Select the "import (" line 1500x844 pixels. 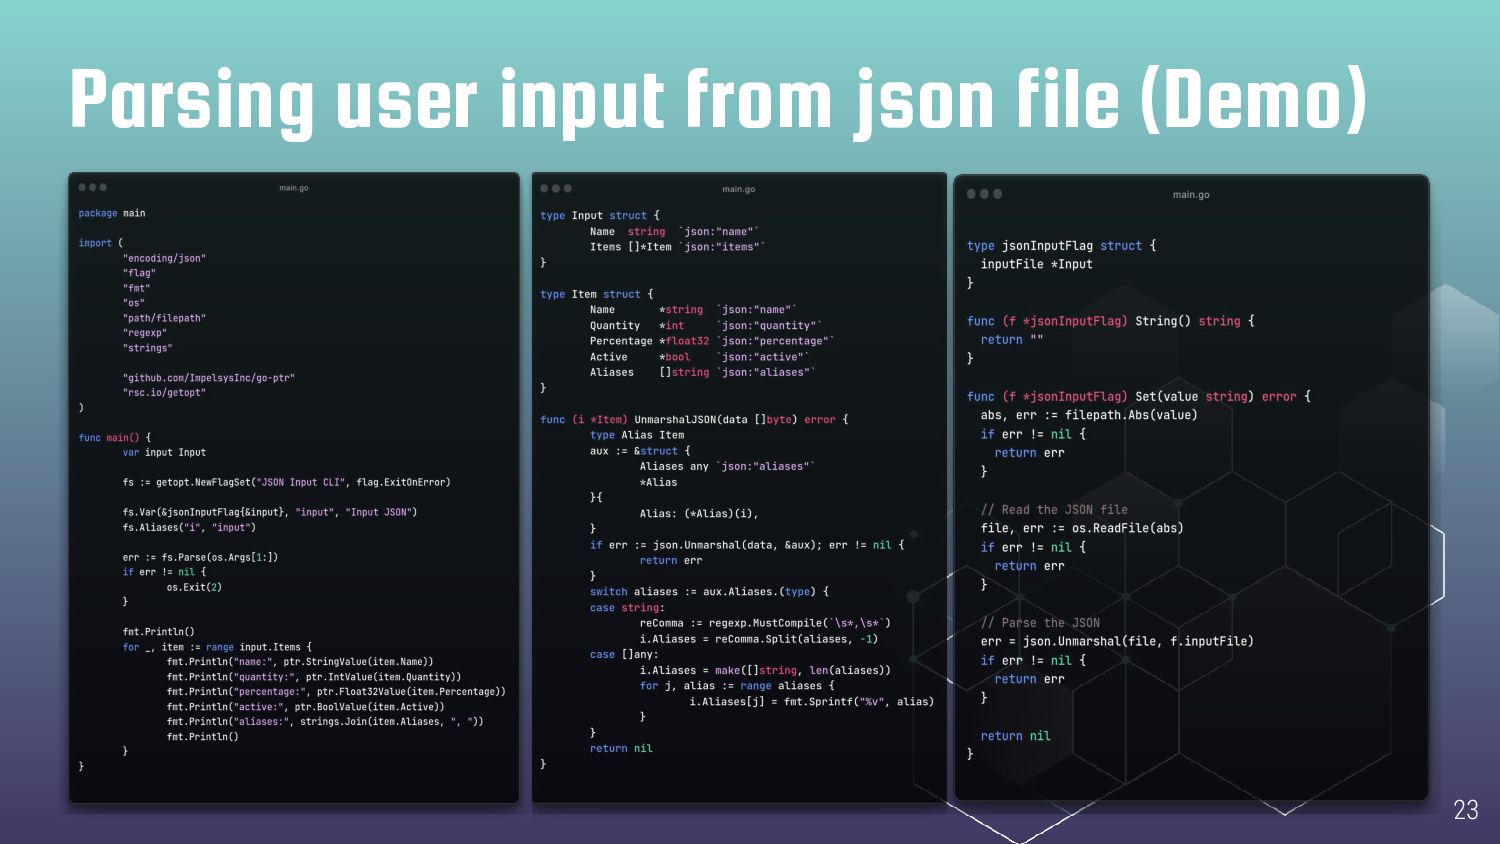point(101,243)
